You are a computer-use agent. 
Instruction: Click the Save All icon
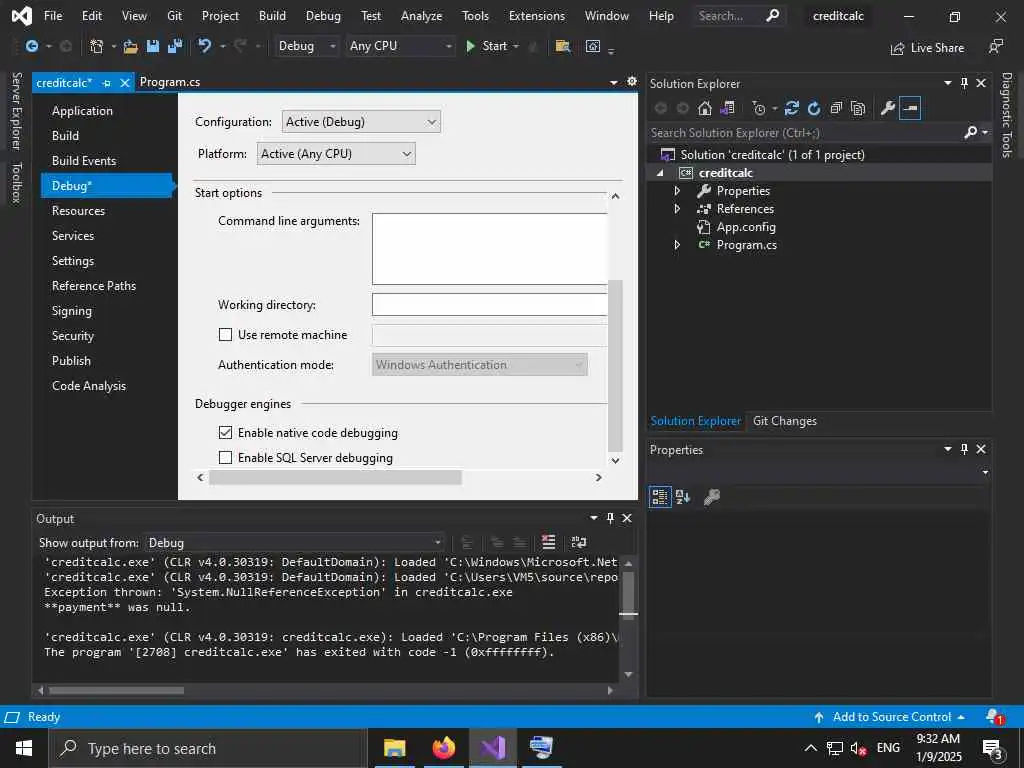[x=175, y=46]
